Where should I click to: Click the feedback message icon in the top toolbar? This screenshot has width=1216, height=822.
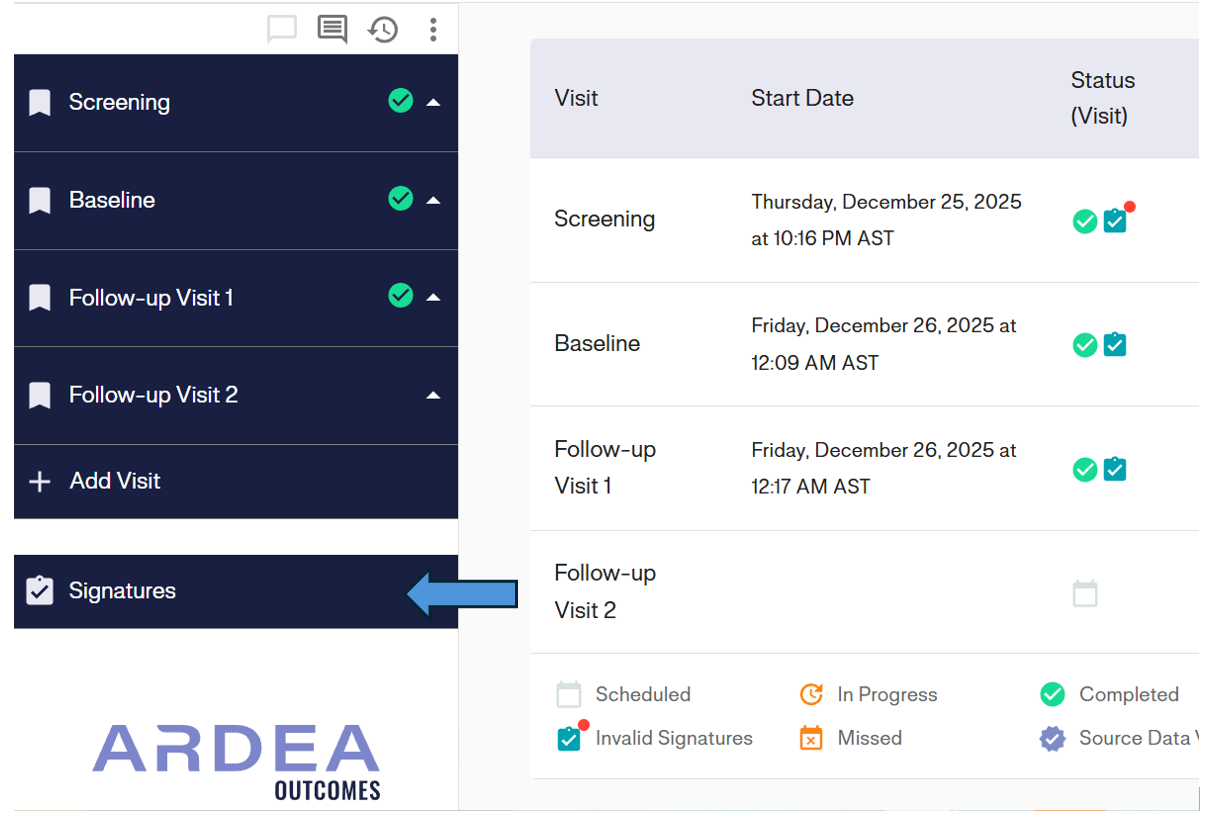331,29
